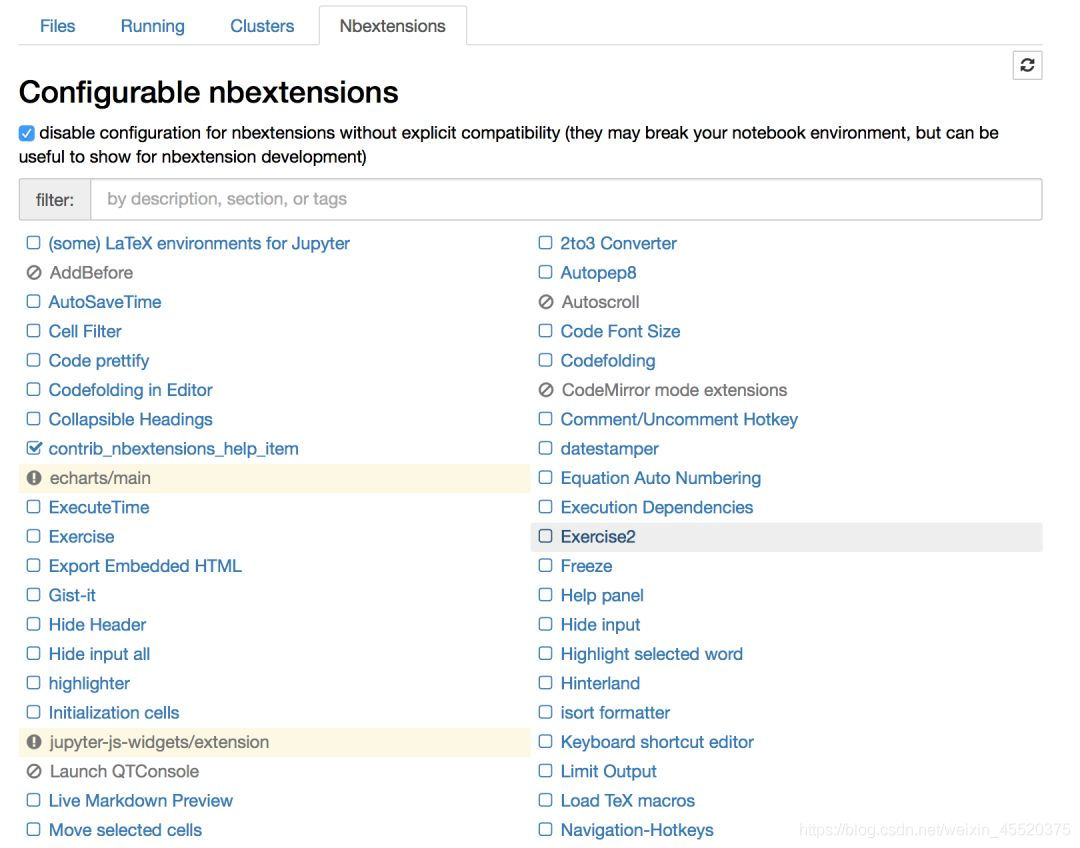The image size is (1080, 848).
Task: Enable the Collapsible Headings checkbox
Action: click(x=34, y=419)
